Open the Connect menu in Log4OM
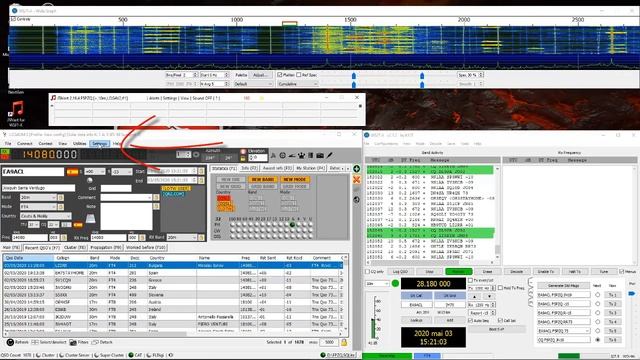This screenshot has height=360, width=640. [x=24, y=144]
